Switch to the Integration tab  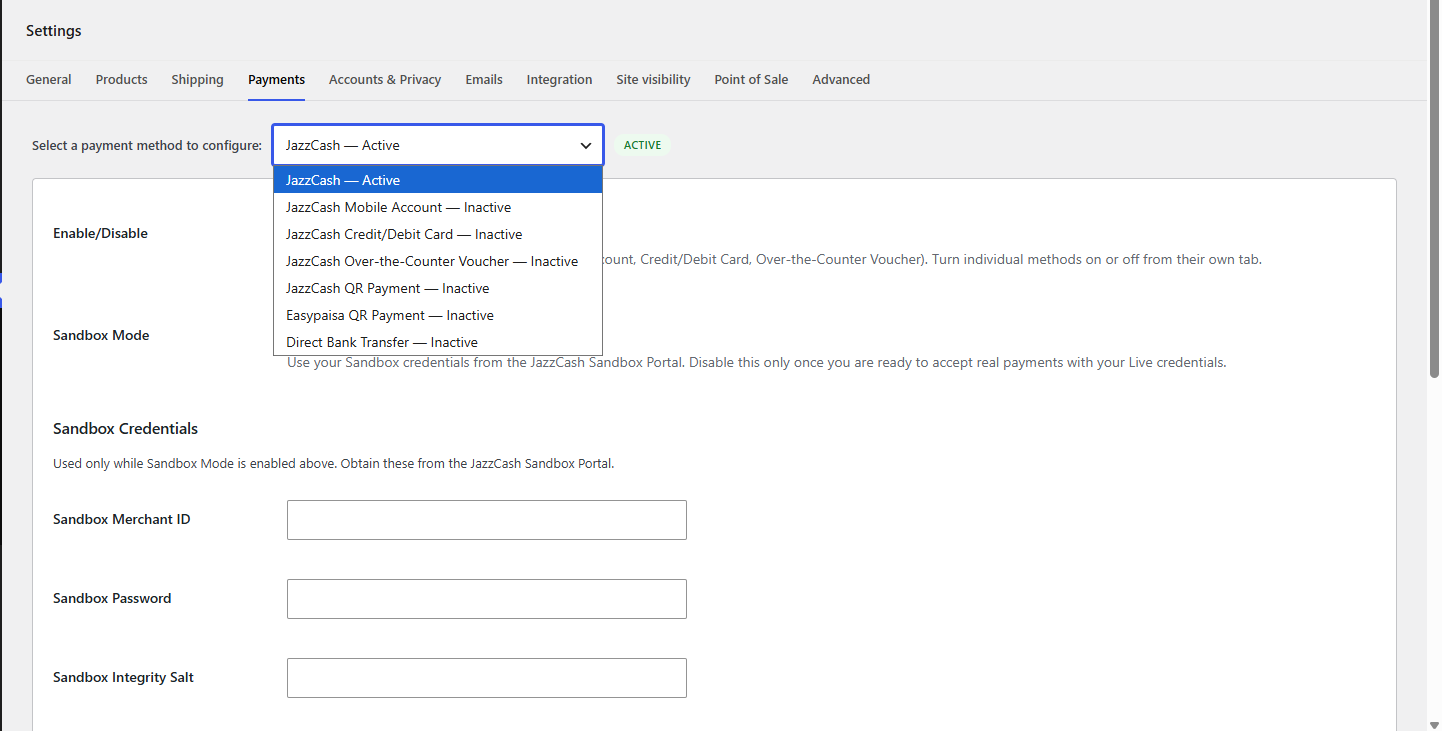(559, 80)
